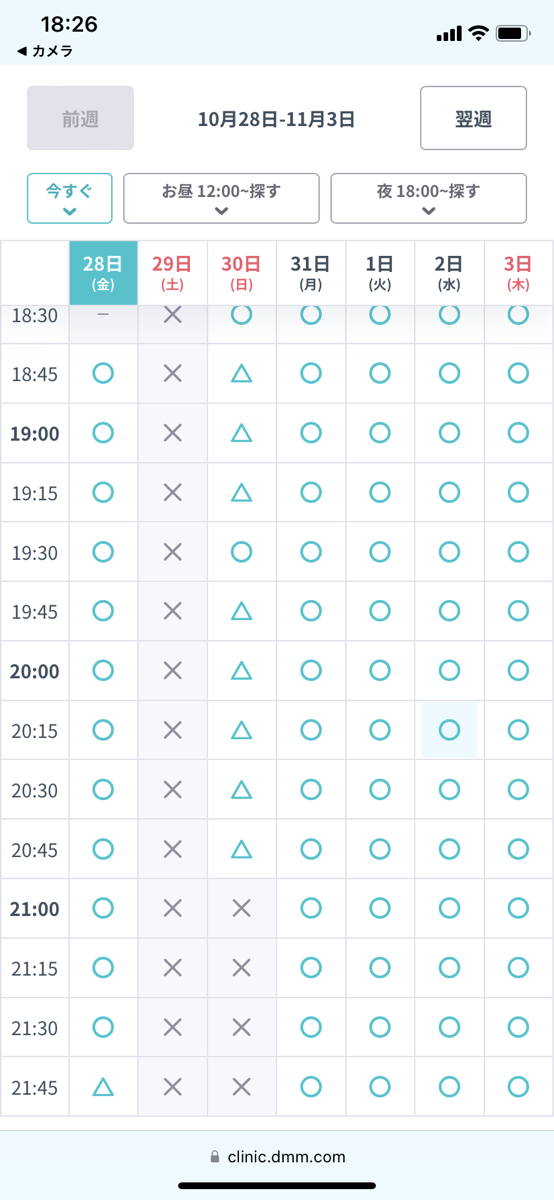Pick the circle slot at 21:30 on 3日
Image resolution: width=554 pixels, height=1200 pixels.
[x=518, y=1028]
